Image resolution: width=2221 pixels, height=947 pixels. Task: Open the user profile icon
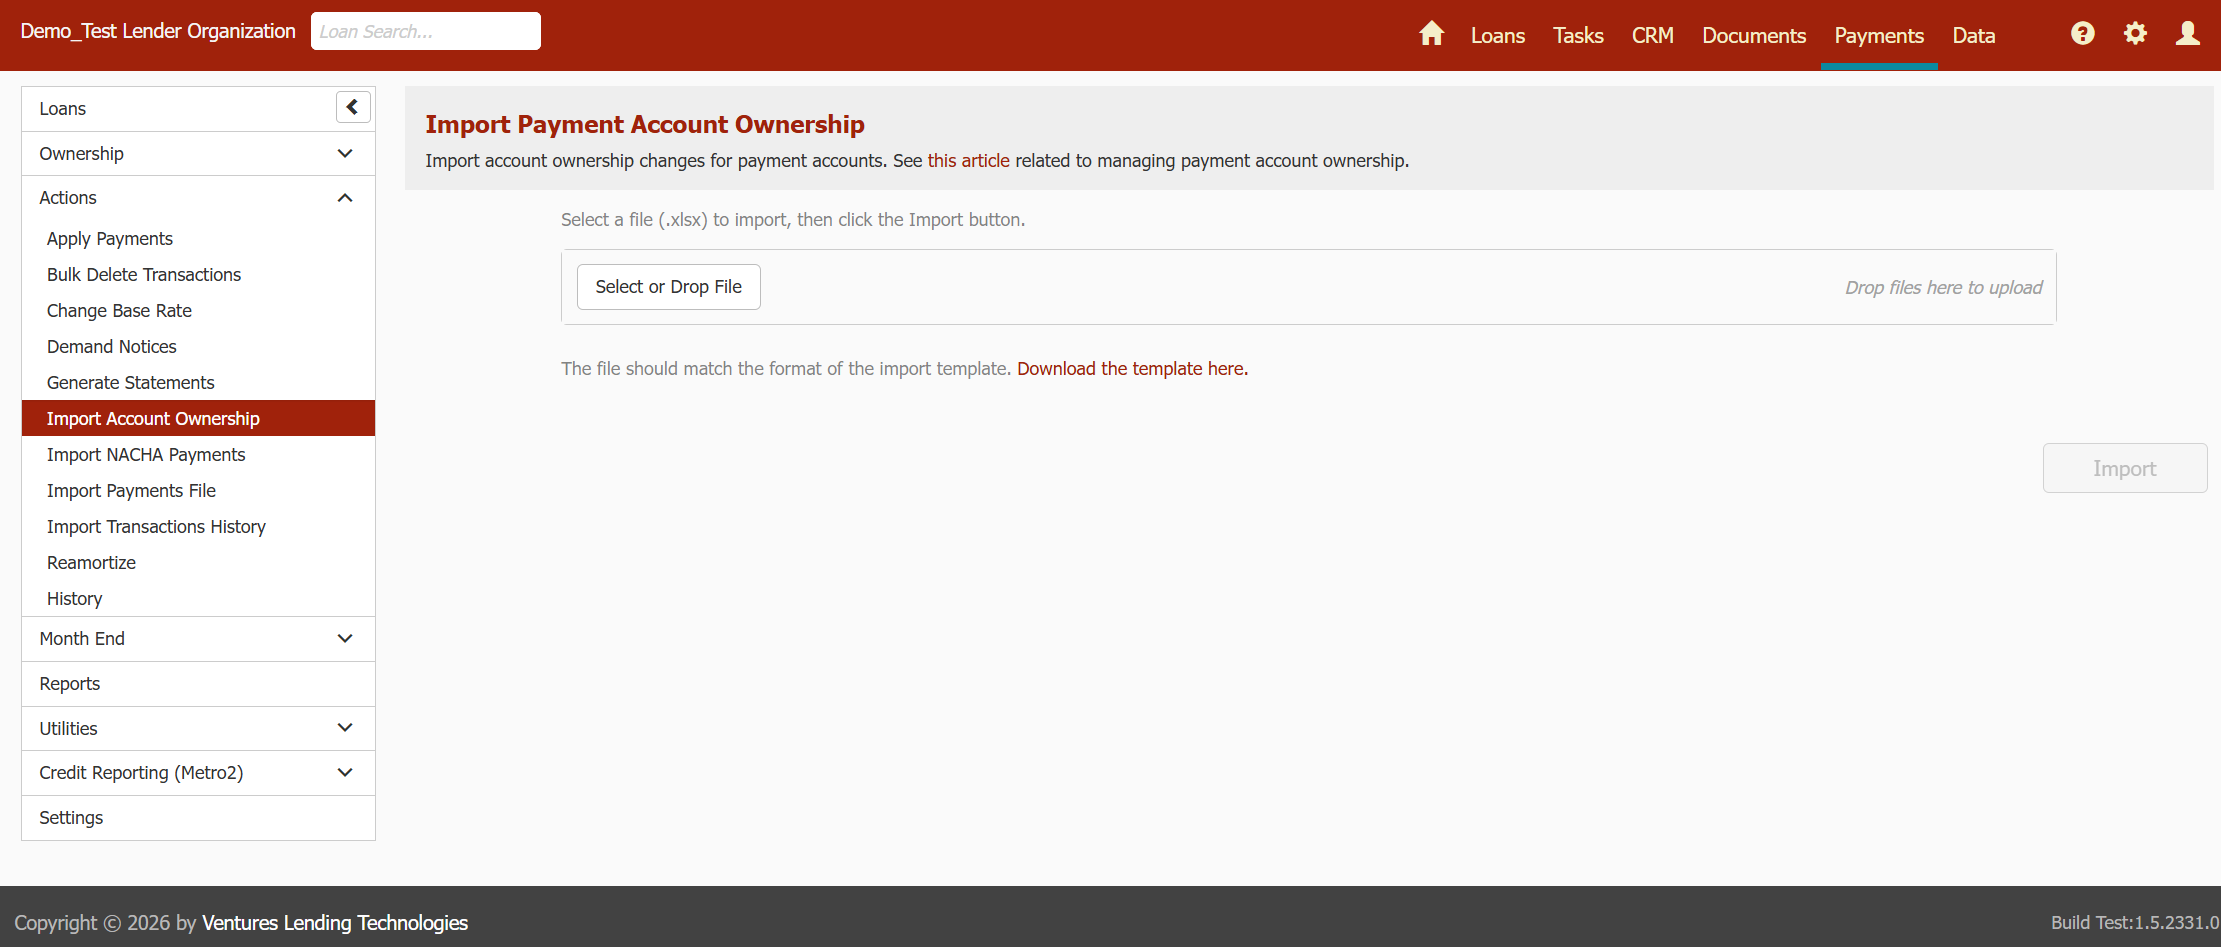coord(2187,34)
